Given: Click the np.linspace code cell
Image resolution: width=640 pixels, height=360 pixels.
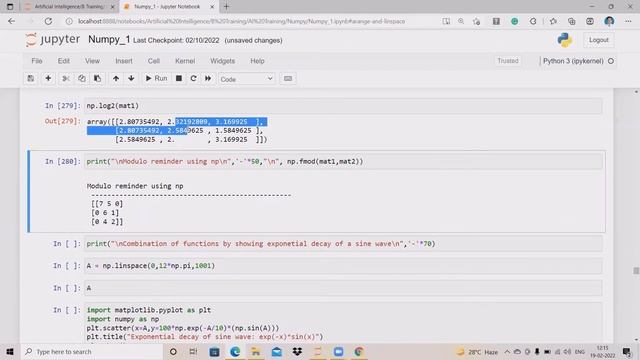Looking at the screenshot, I should (343, 266).
